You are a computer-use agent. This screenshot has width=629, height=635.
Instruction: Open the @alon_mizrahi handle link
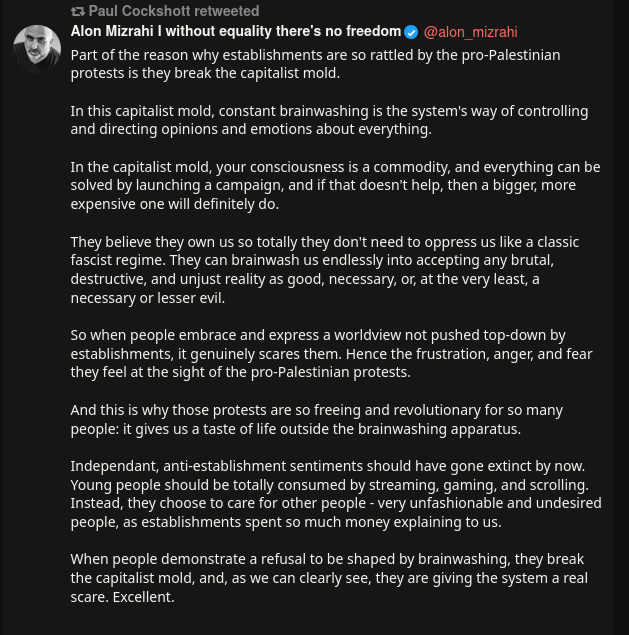470,31
